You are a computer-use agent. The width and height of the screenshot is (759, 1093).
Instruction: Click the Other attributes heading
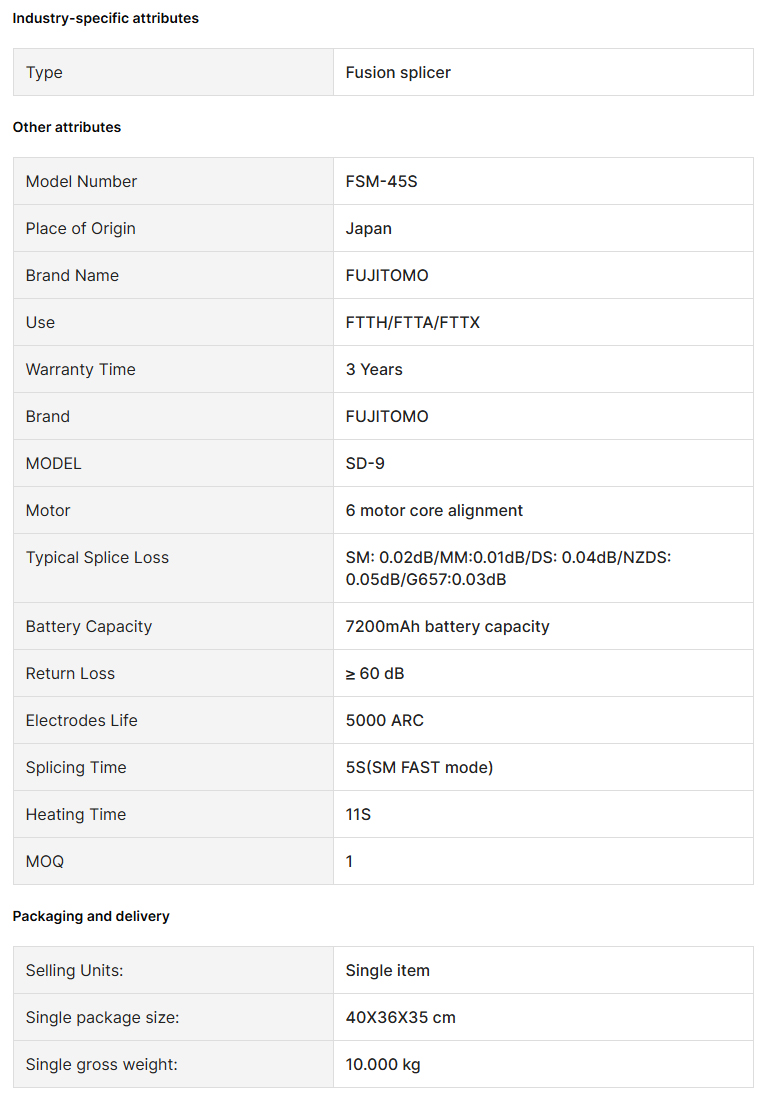pyautogui.click(x=67, y=127)
